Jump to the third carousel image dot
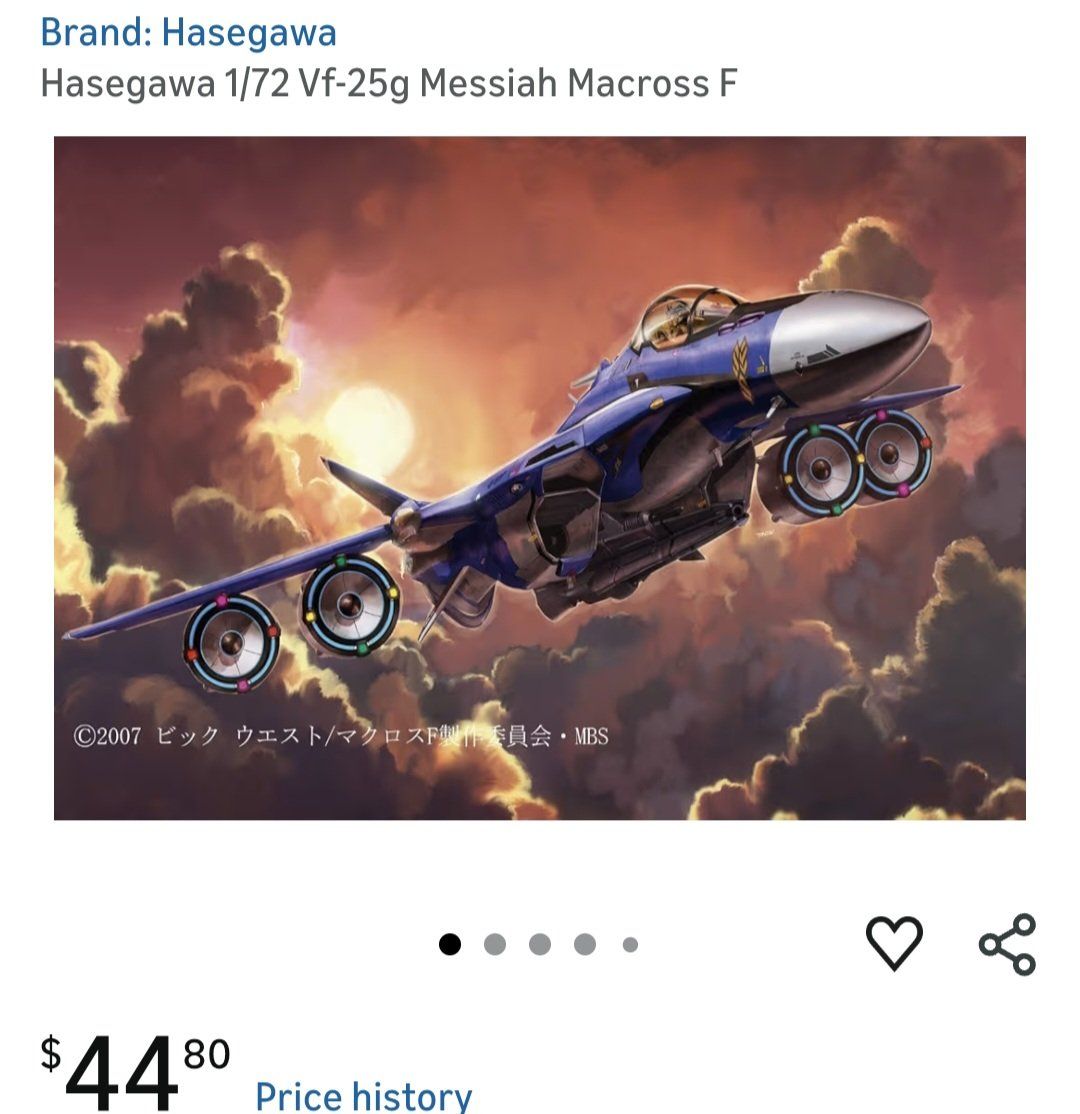Viewport: 1080px width, 1114px height. 540,944
